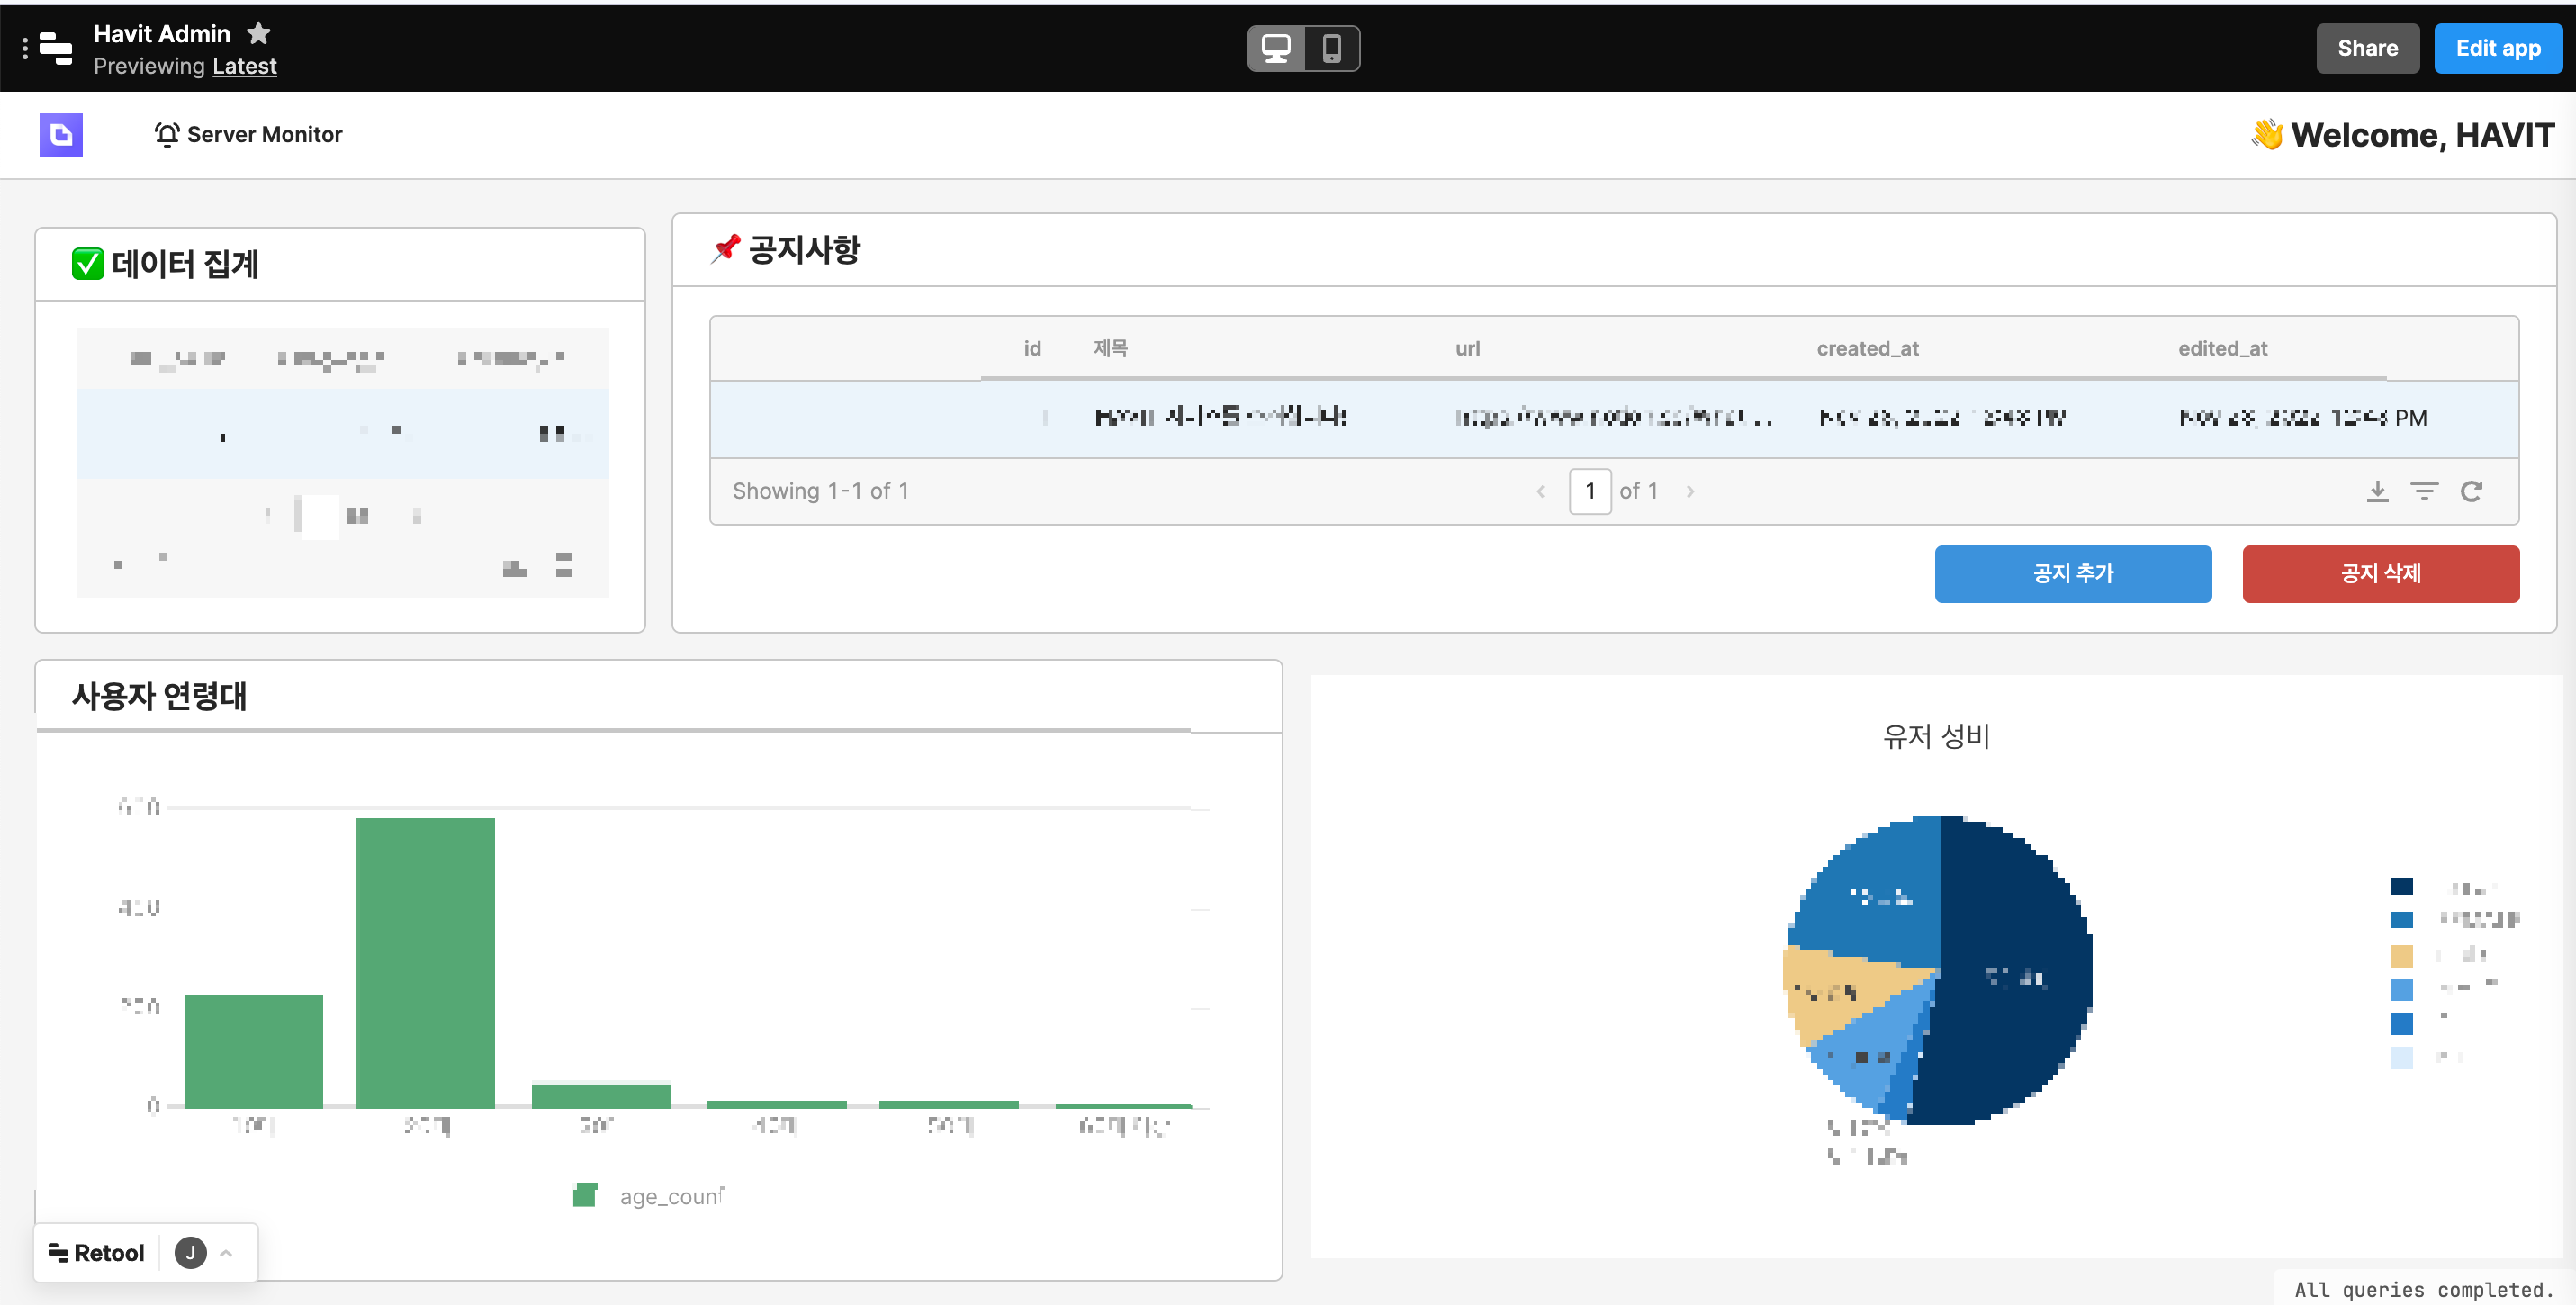Image resolution: width=2576 pixels, height=1305 pixels.
Task: Click the Retool logo in top bar
Action: coord(56,48)
